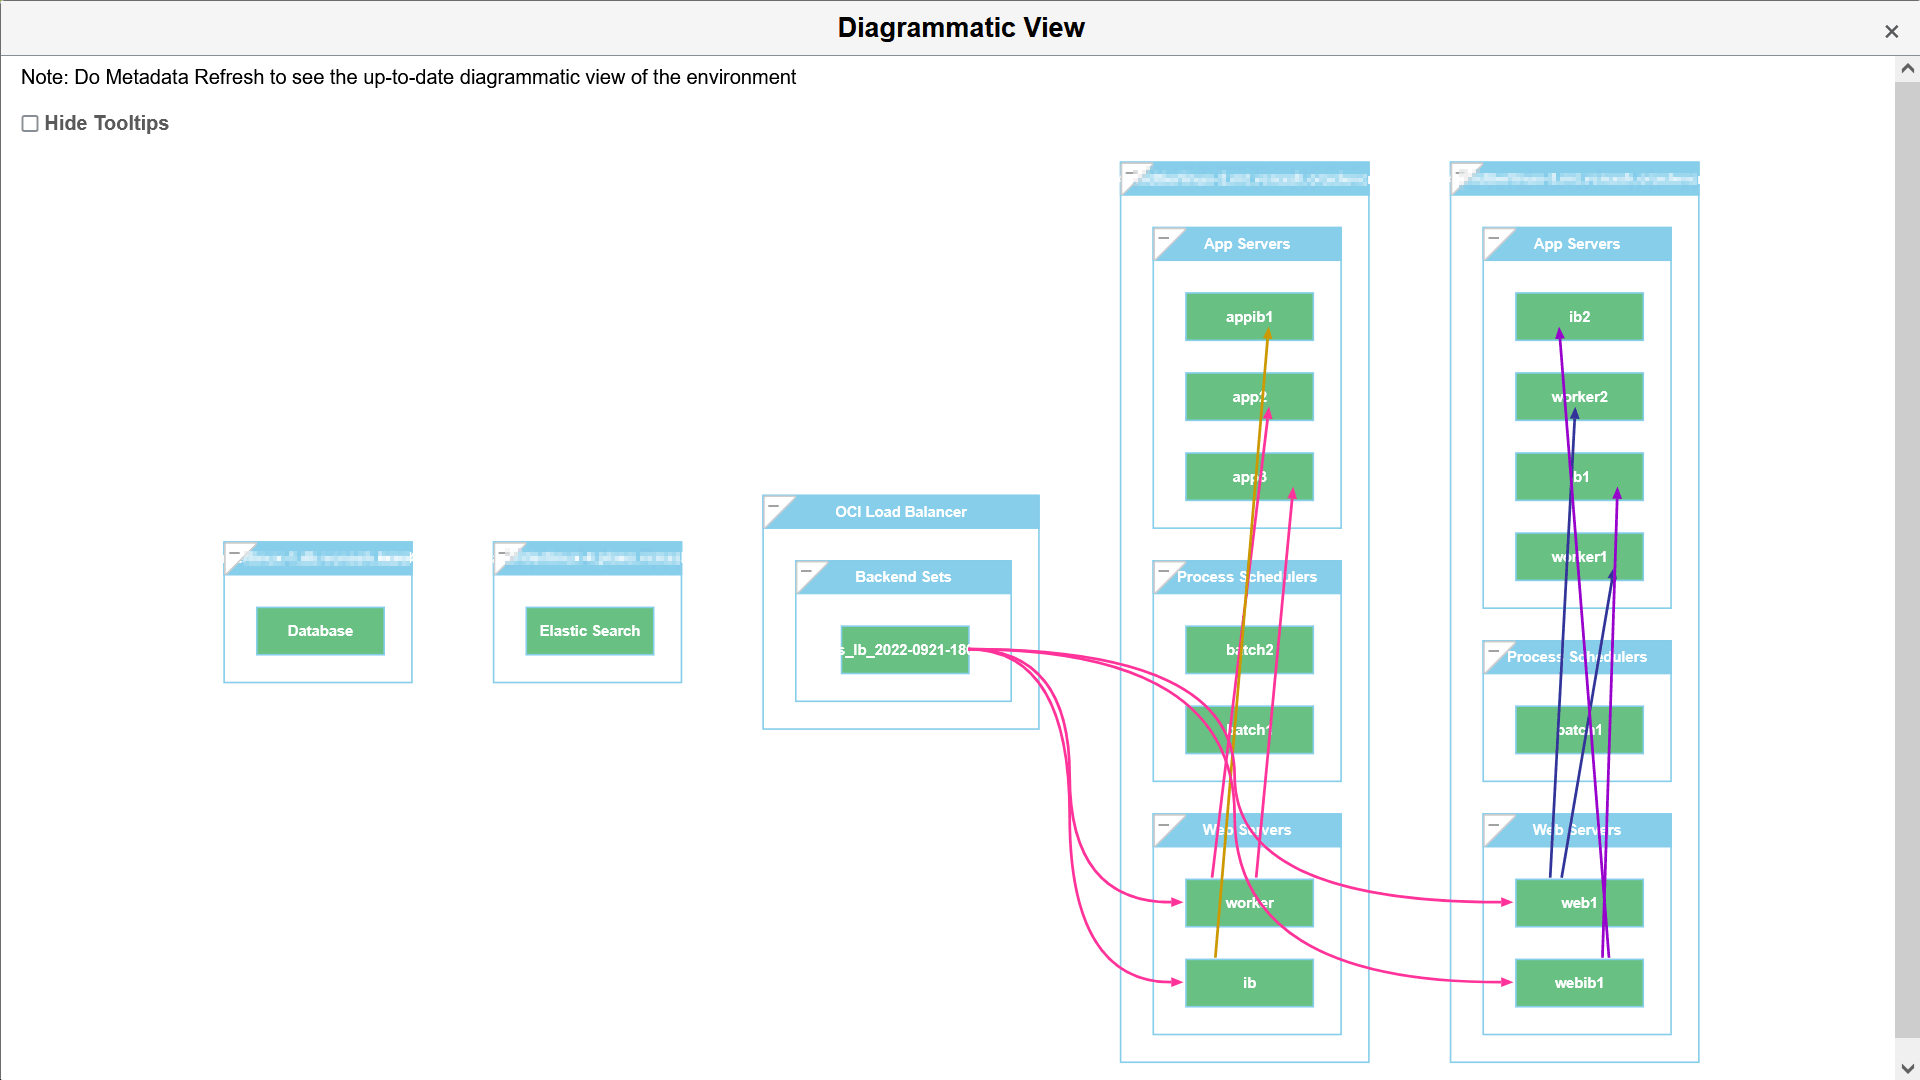
Task: Collapse the Backend Sets section
Action: point(806,571)
